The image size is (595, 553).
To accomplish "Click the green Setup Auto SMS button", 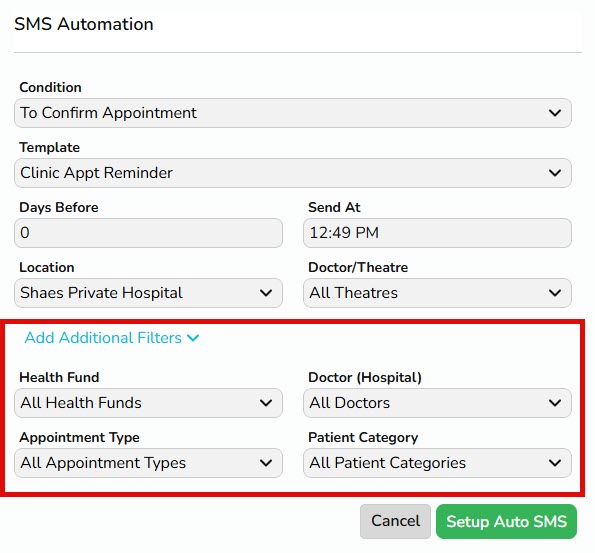I will pos(507,521).
